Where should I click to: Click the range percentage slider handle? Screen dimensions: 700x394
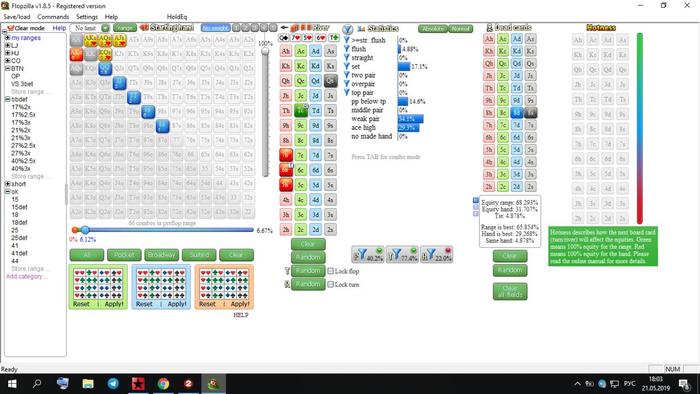tap(85, 230)
